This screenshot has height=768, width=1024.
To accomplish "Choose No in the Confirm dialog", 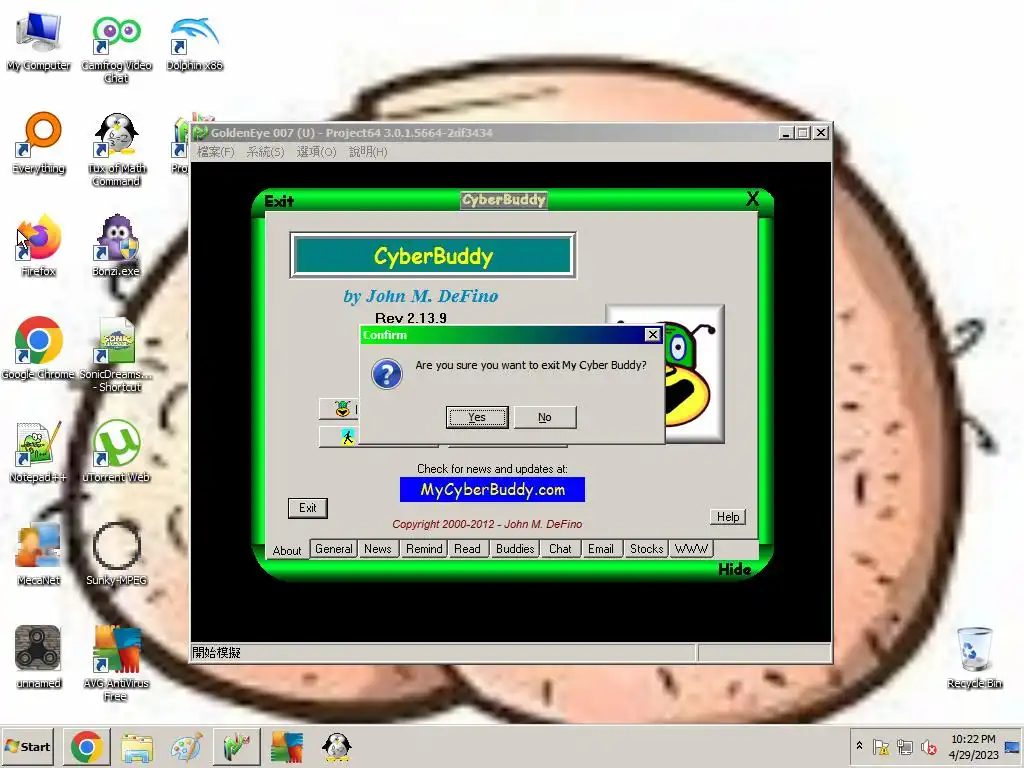I will [x=545, y=417].
